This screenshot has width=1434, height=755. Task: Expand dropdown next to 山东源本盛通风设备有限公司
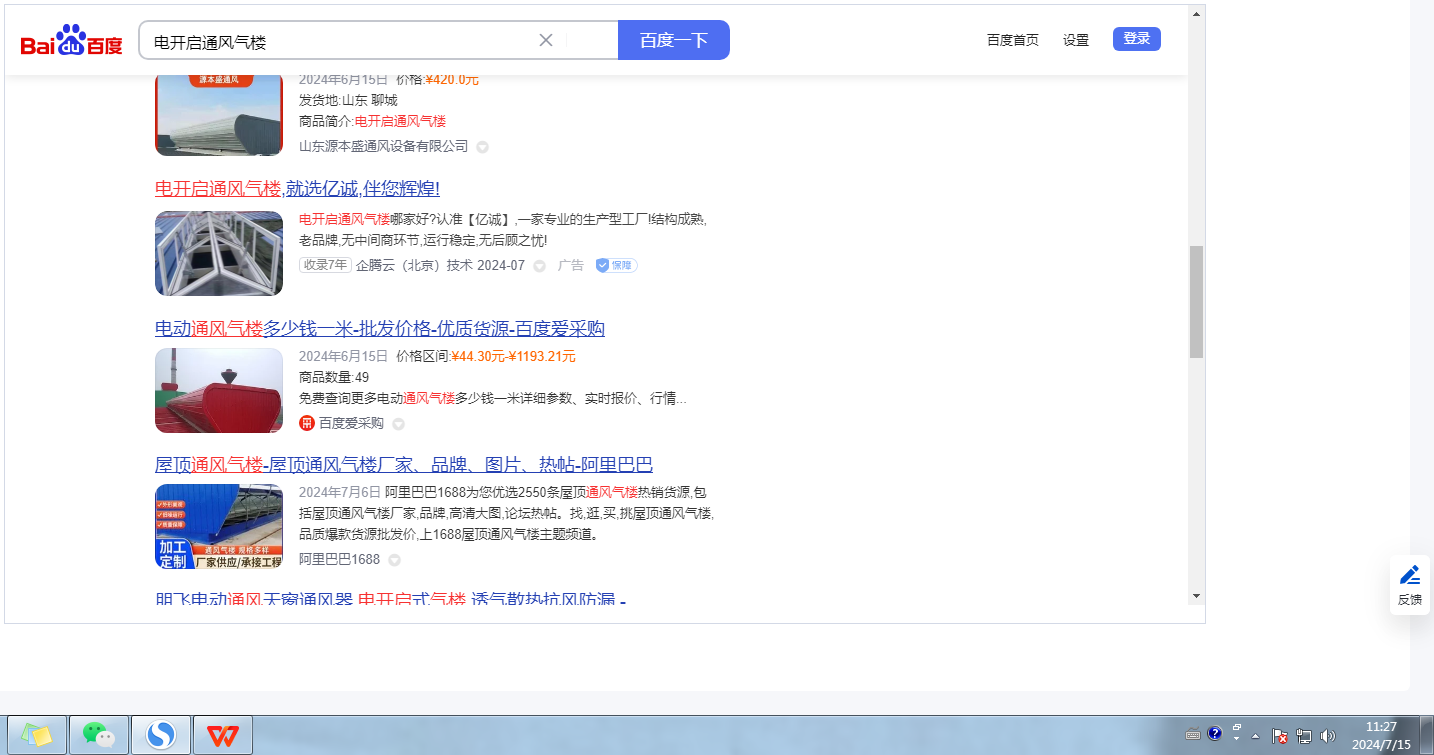pyautogui.click(x=482, y=147)
